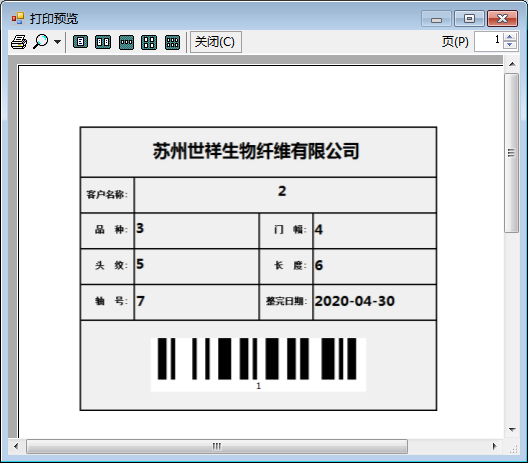This screenshot has height=463, width=528.
Task: Click the print preview window title icon
Action: coord(18,18)
